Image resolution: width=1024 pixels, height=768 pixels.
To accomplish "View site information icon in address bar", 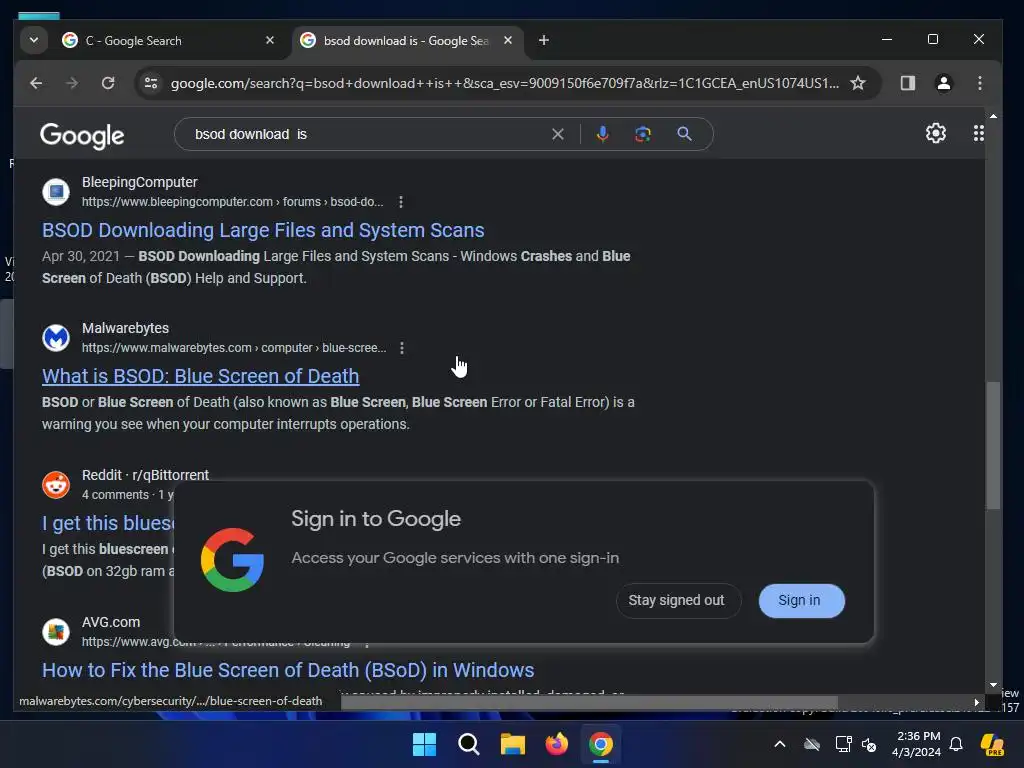I will [151, 83].
